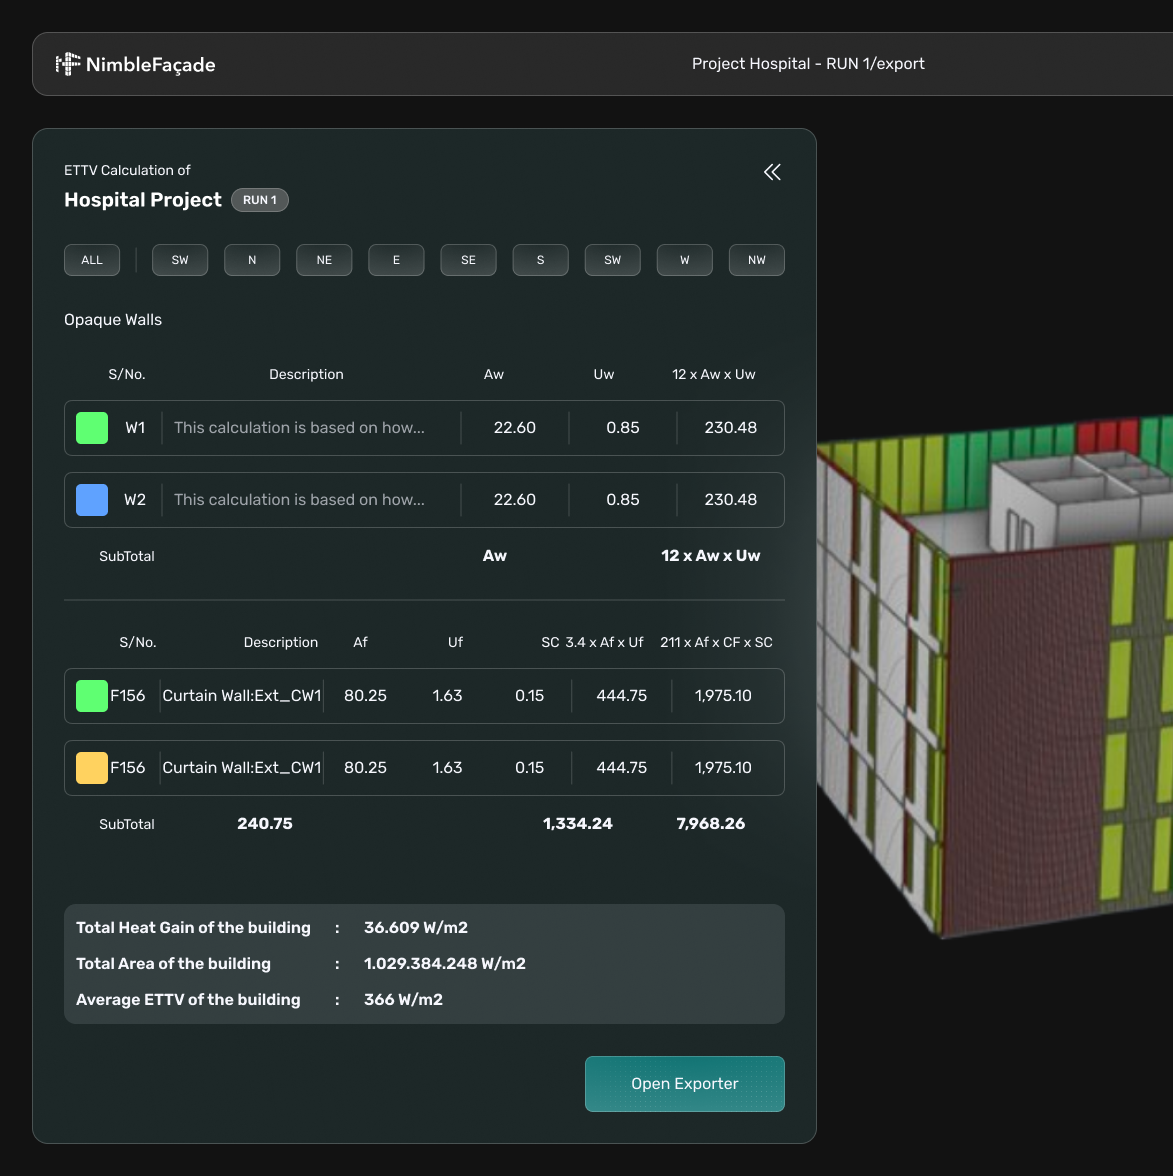
Task: Click the Hospital Project title
Action: click(x=142, y=200)
